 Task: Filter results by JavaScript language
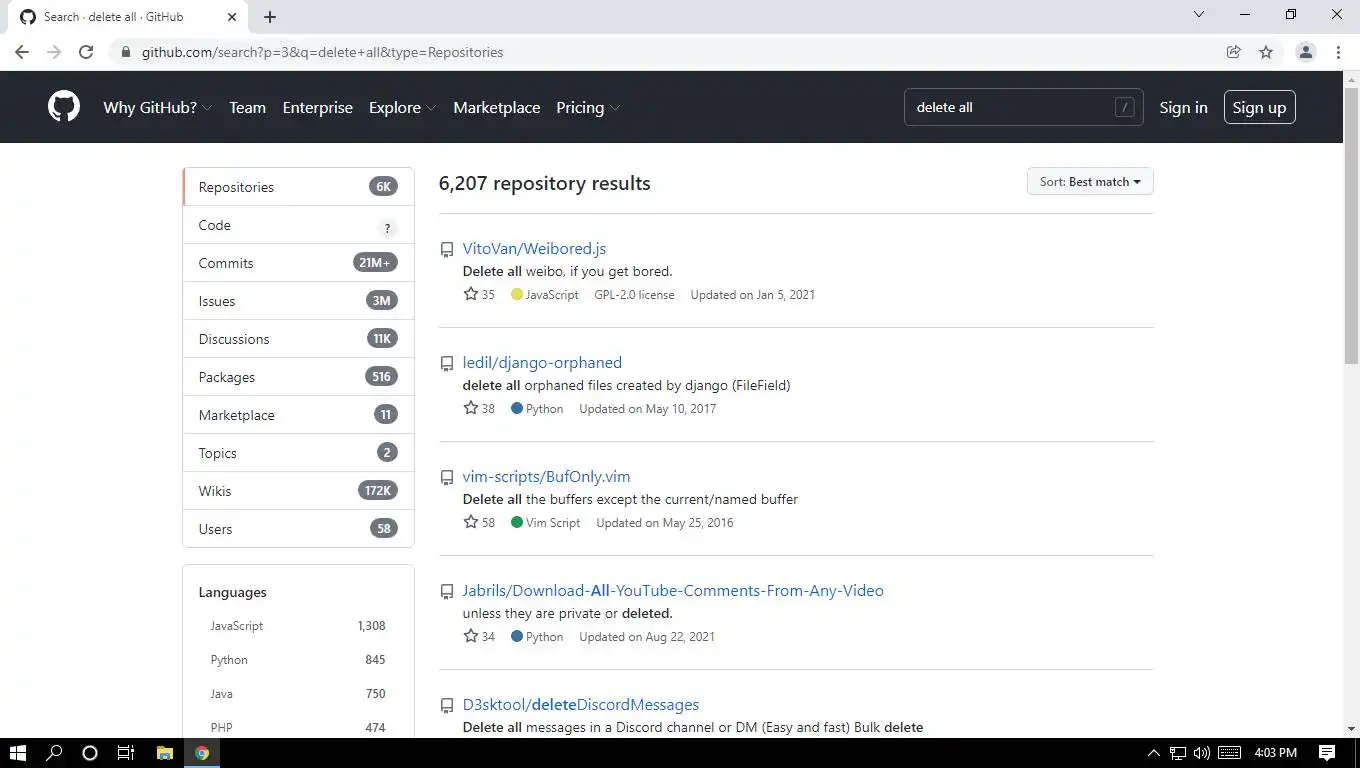[298, 626]
